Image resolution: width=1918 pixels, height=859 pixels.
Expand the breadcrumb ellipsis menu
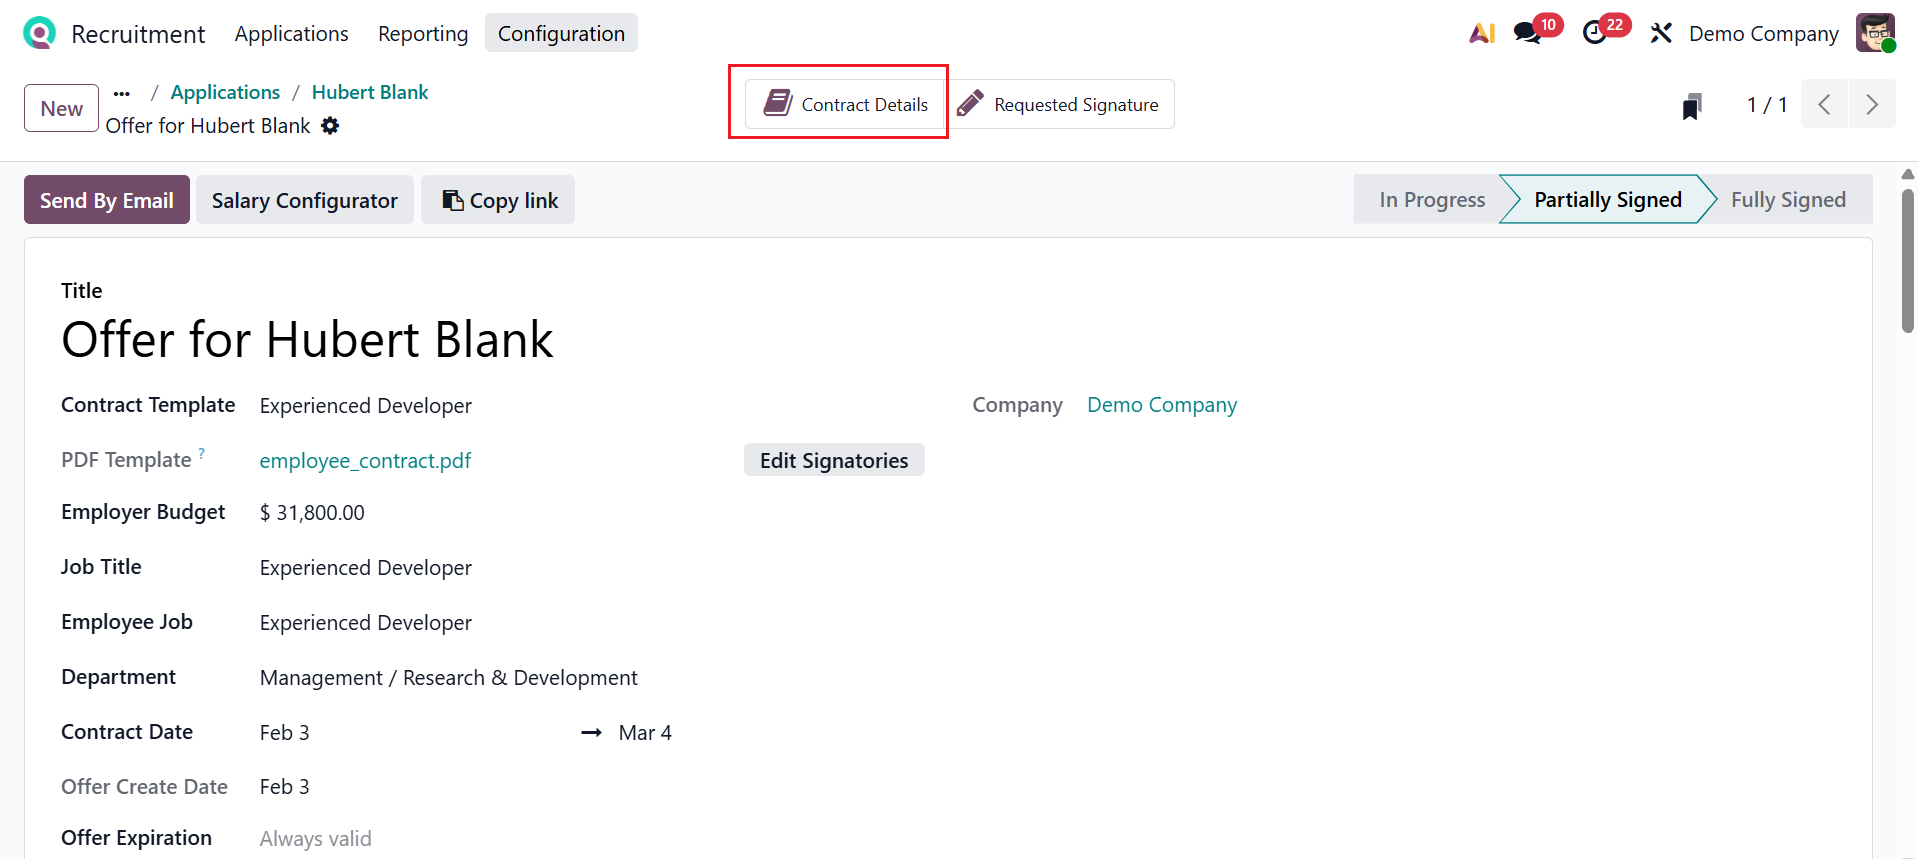tap(122, 93)
